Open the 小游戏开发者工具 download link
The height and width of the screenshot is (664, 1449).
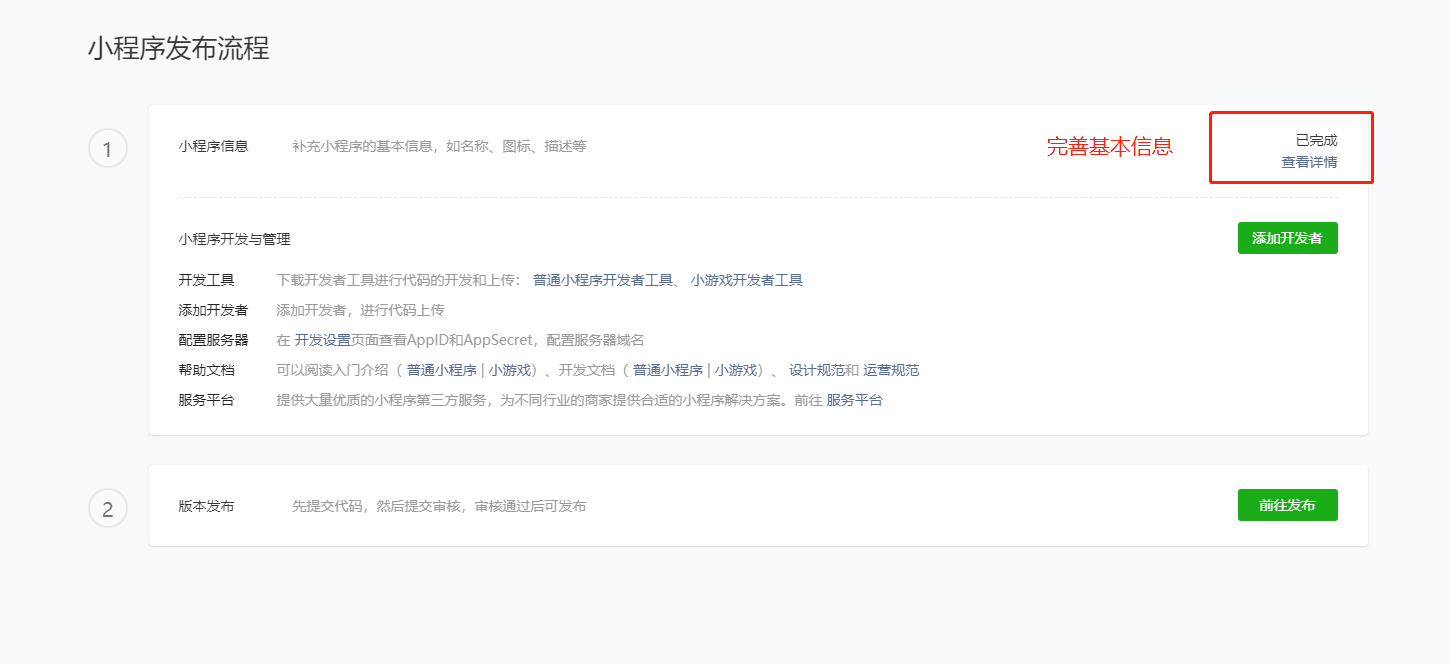(746, 280)
